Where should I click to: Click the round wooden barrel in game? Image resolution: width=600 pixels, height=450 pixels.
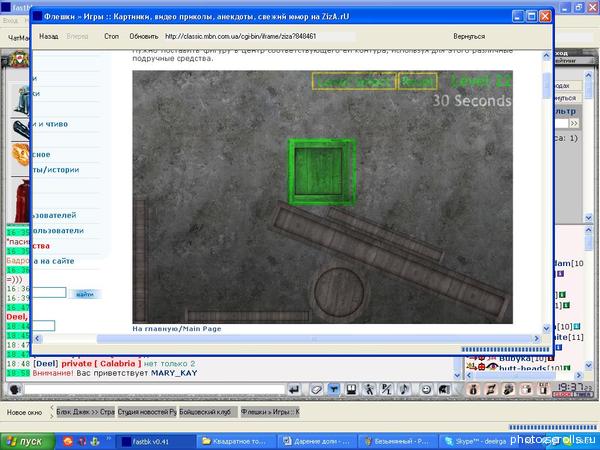[339, 292]
